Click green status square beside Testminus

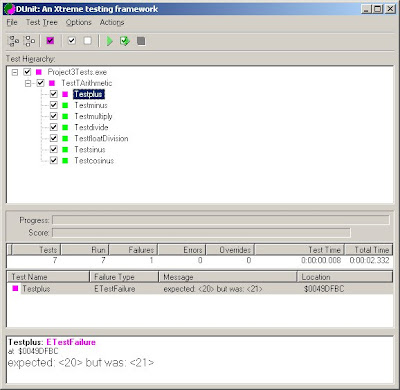coord(65,105)
